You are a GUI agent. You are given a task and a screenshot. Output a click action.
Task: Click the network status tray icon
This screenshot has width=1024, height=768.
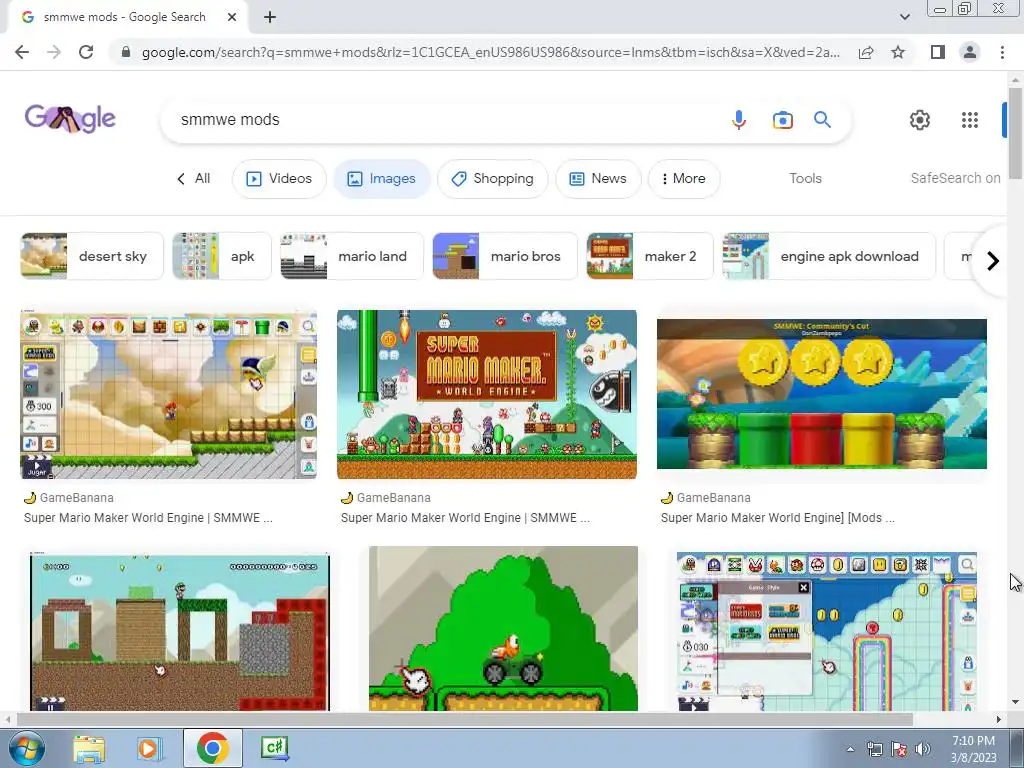(x=874, y=749)
